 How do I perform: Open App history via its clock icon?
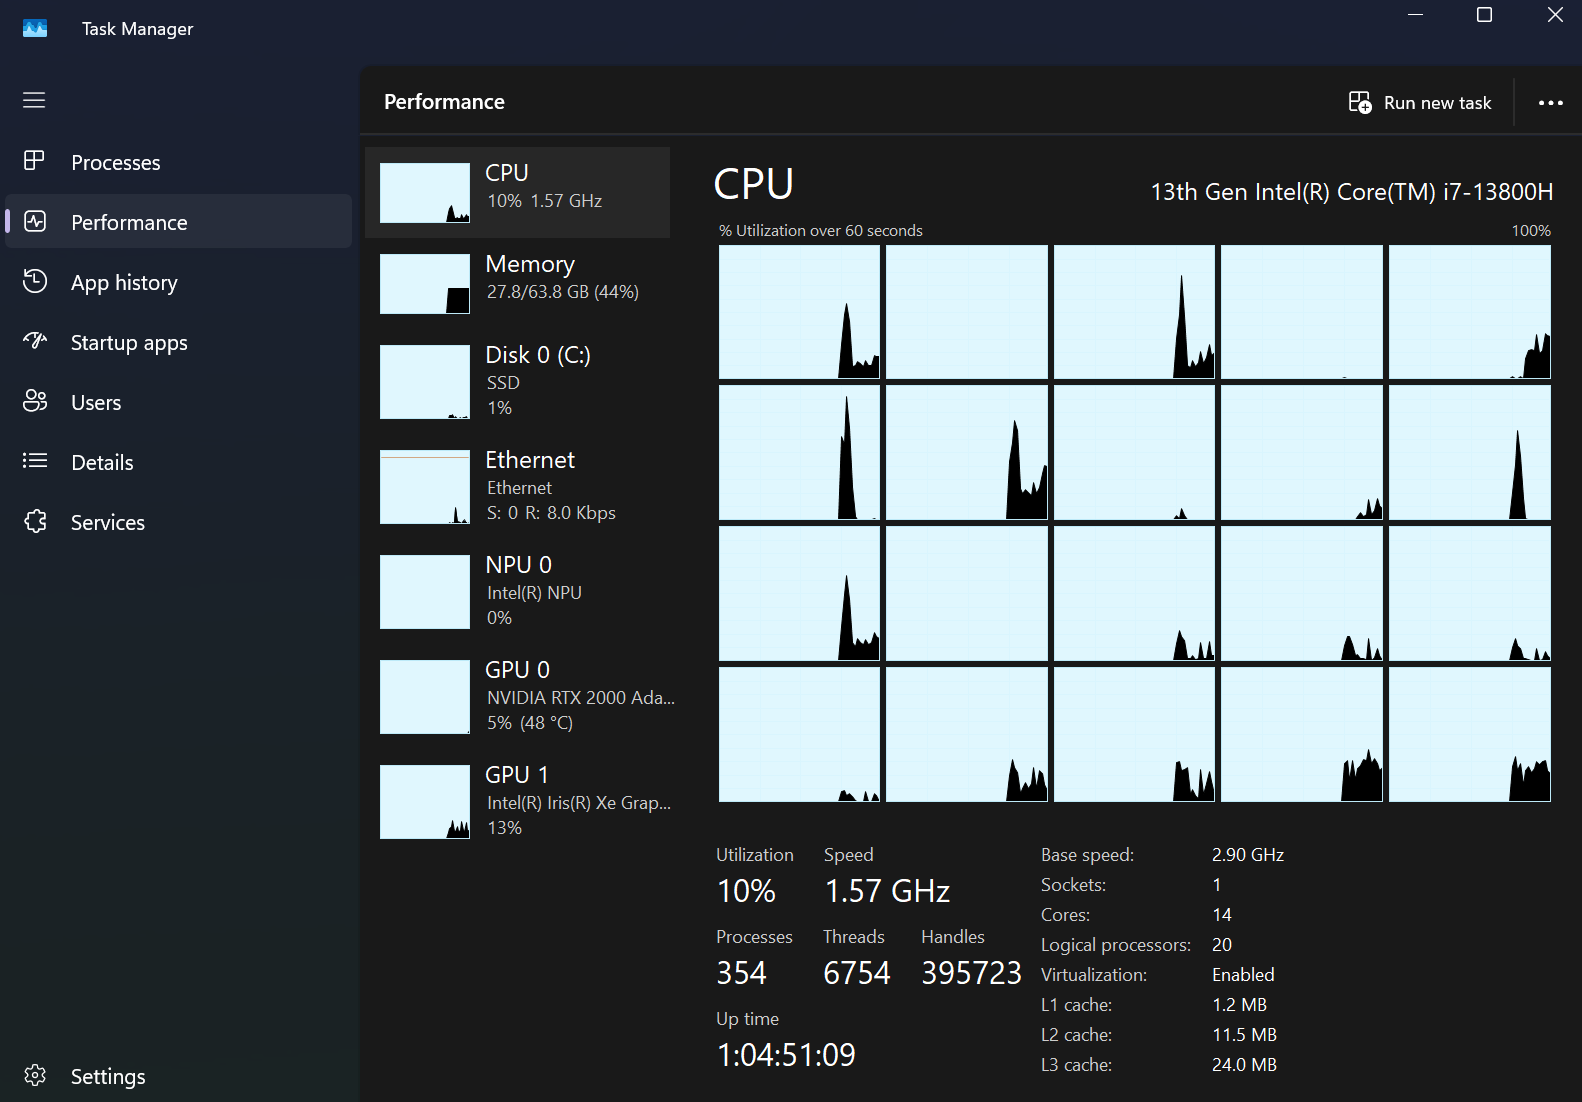pos(35,281)
